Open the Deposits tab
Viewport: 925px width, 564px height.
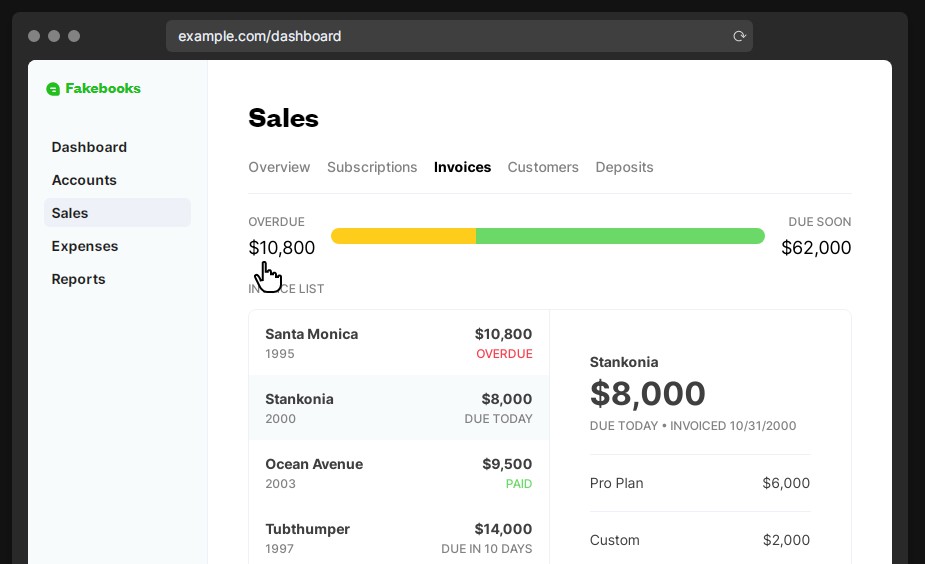624,167
